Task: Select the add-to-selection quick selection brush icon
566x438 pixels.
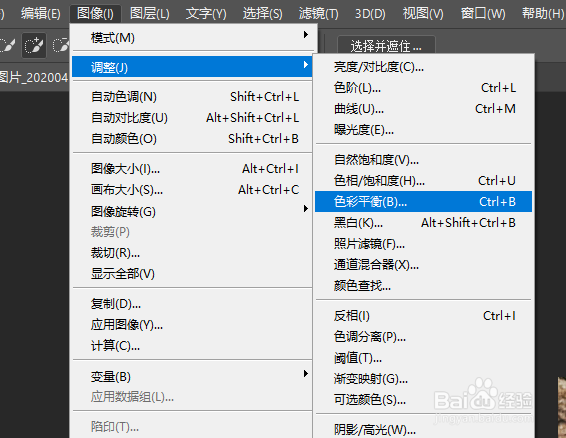Action: [x=34, y=45]
